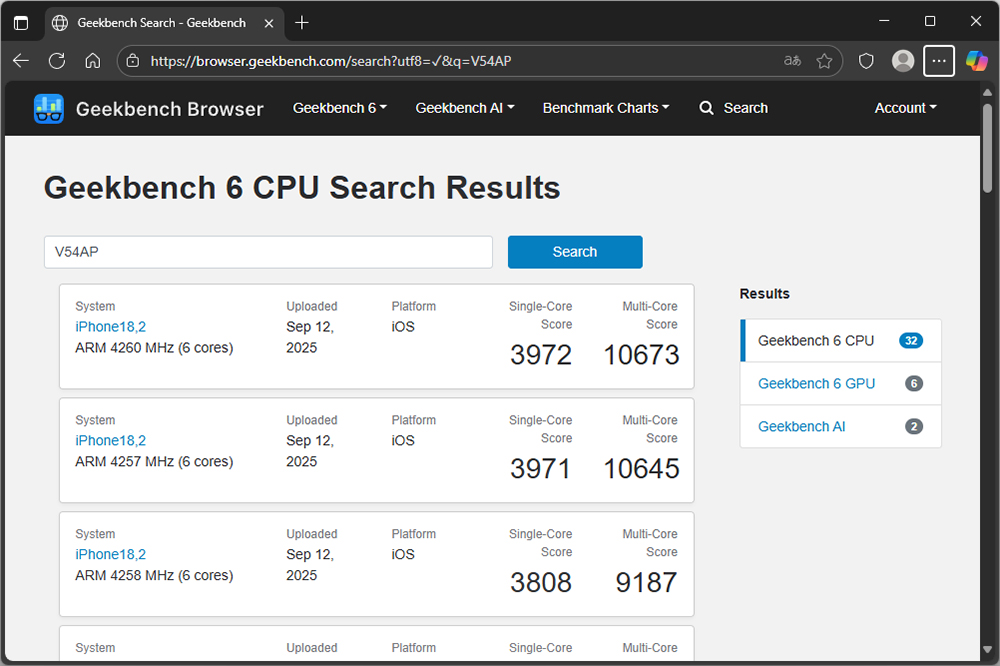Select the multi-core score 10673

coord(641,355)
